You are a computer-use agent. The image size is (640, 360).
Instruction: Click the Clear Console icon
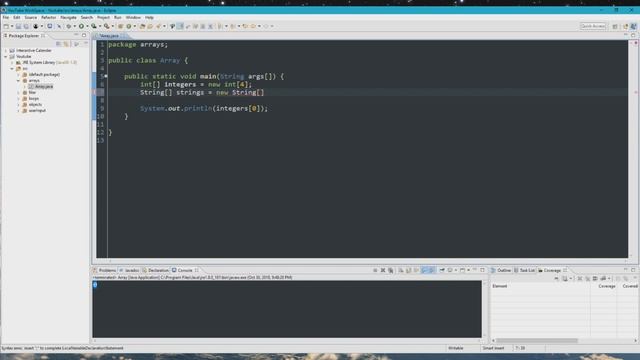click(x=401, y=270)
